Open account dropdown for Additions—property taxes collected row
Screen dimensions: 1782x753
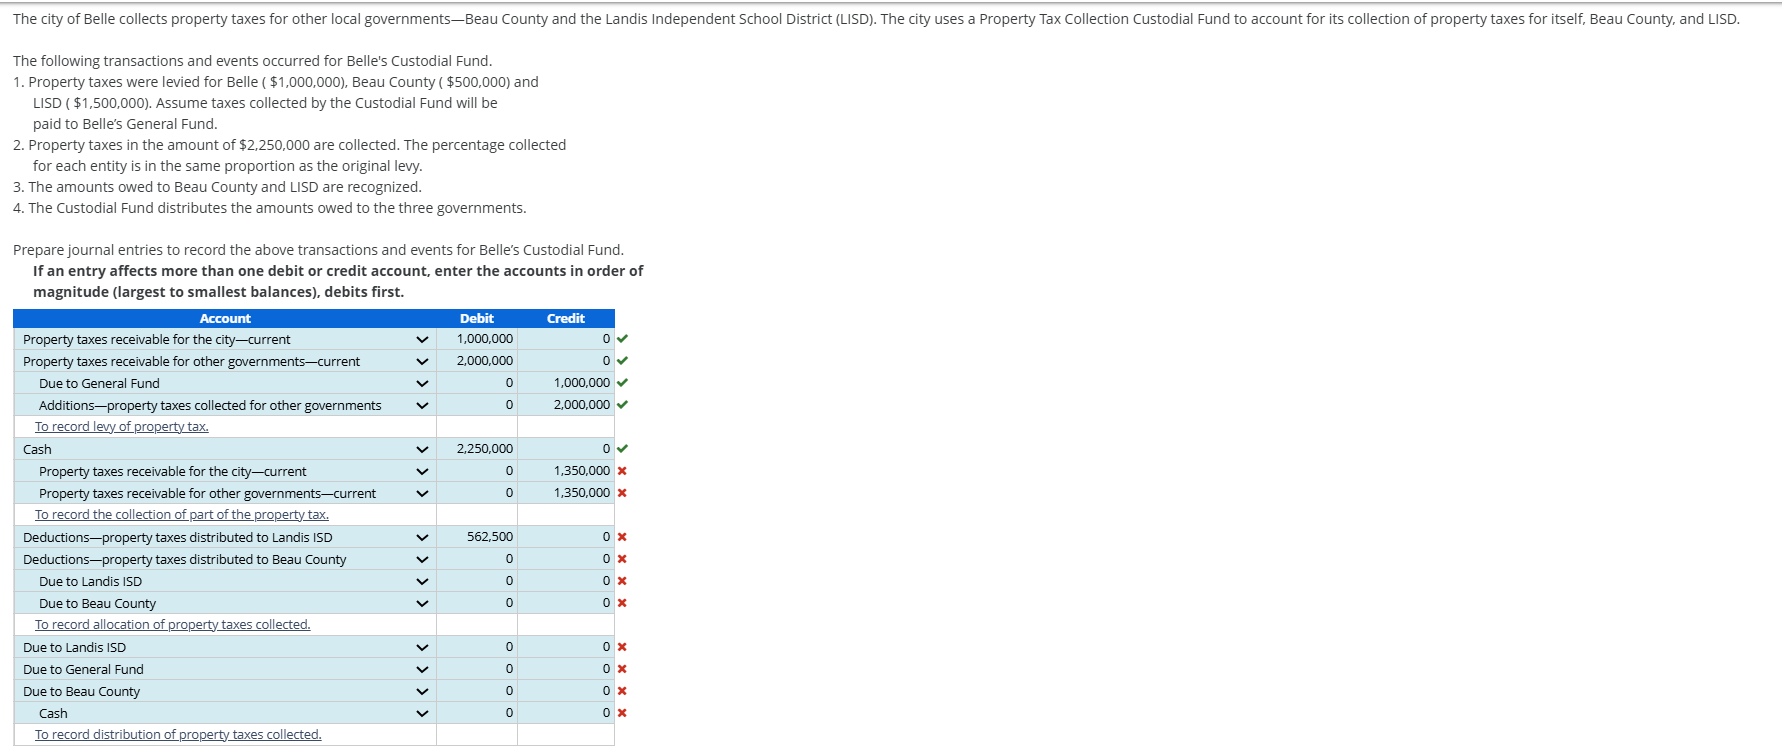coord(422,405)
